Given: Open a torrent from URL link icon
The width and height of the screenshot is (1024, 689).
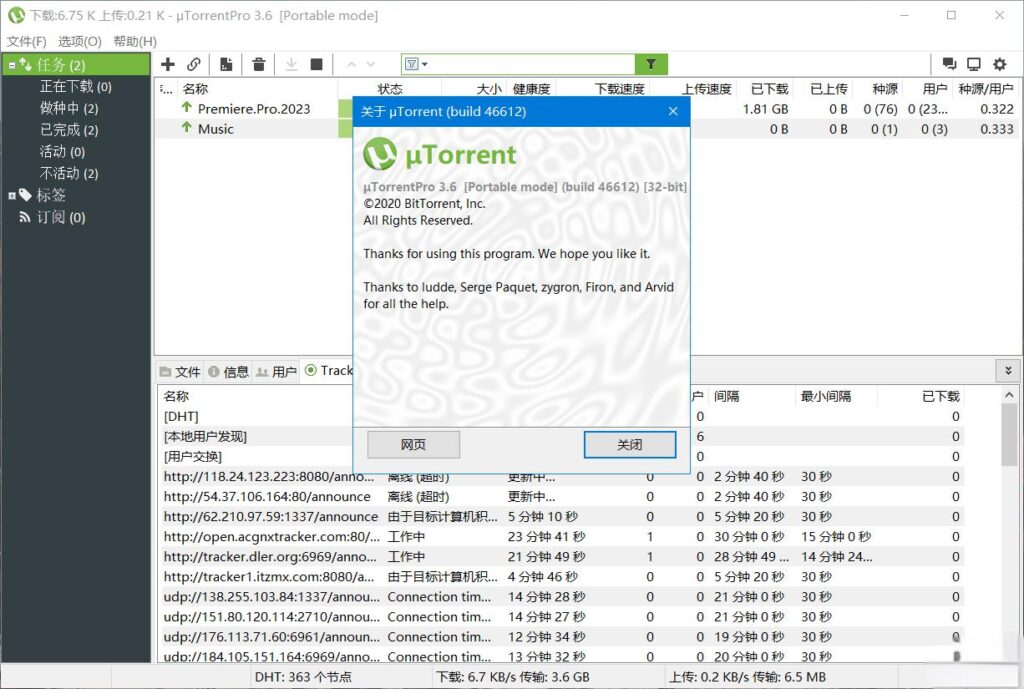Looking at the screenshot, I should (x=194, y=64).
